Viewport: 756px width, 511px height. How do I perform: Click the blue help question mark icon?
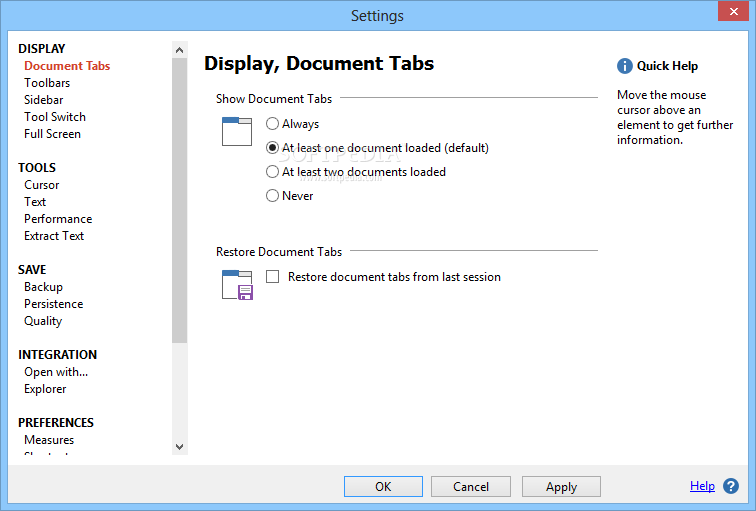tap(730, 486)
